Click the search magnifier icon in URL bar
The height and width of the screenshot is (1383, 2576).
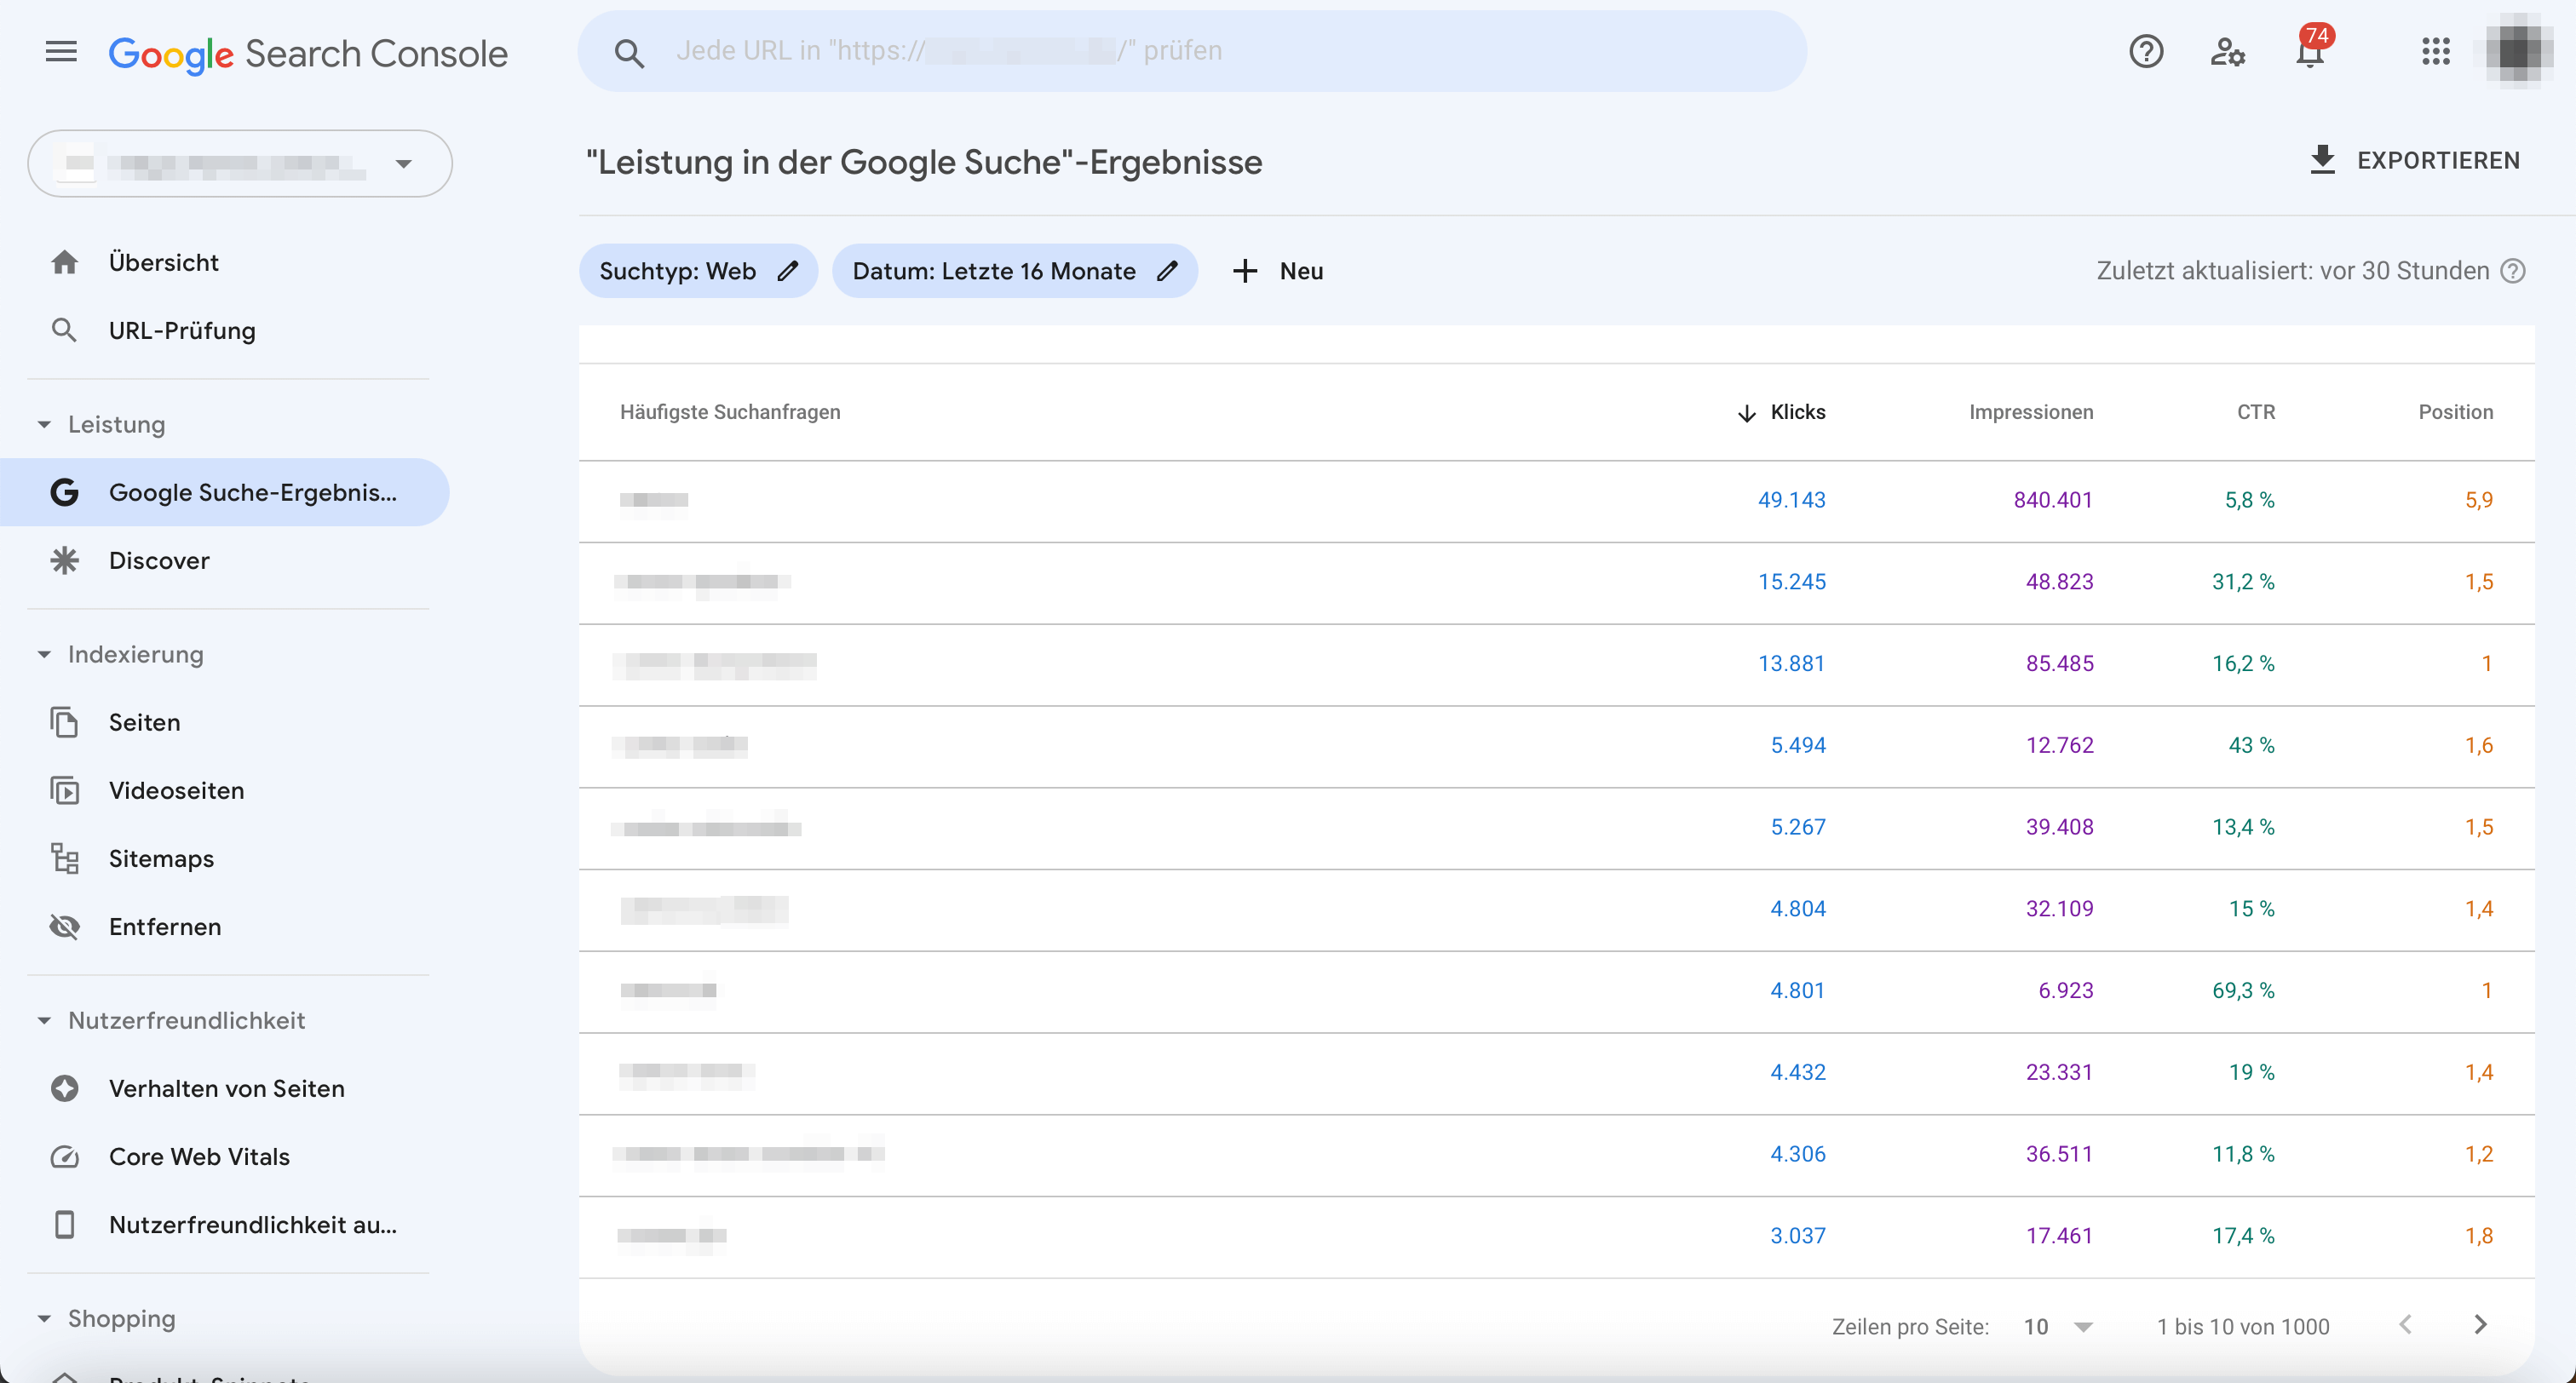(x=628, y=52)
